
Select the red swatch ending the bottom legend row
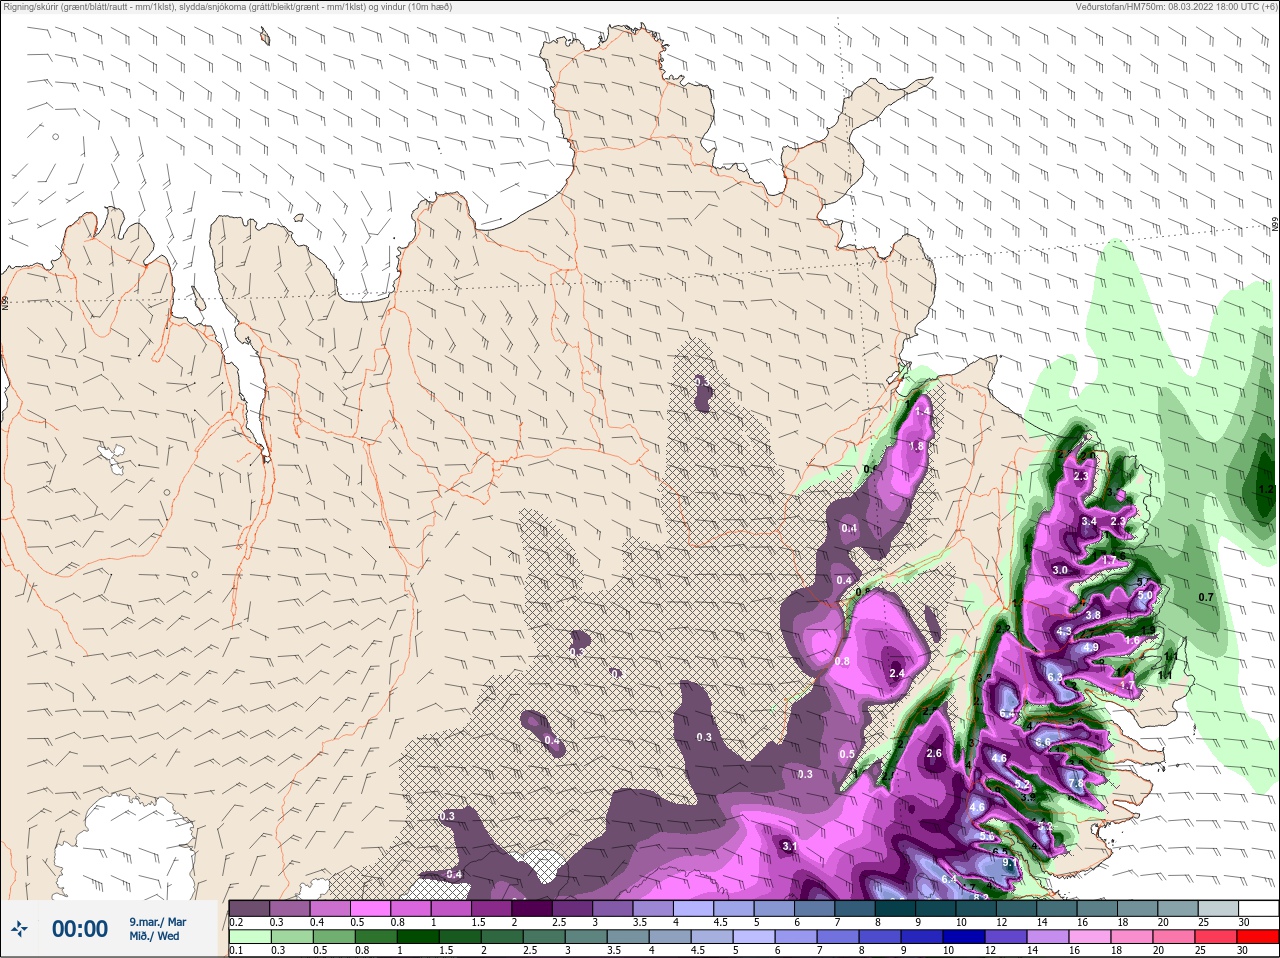click(1260, 937)
